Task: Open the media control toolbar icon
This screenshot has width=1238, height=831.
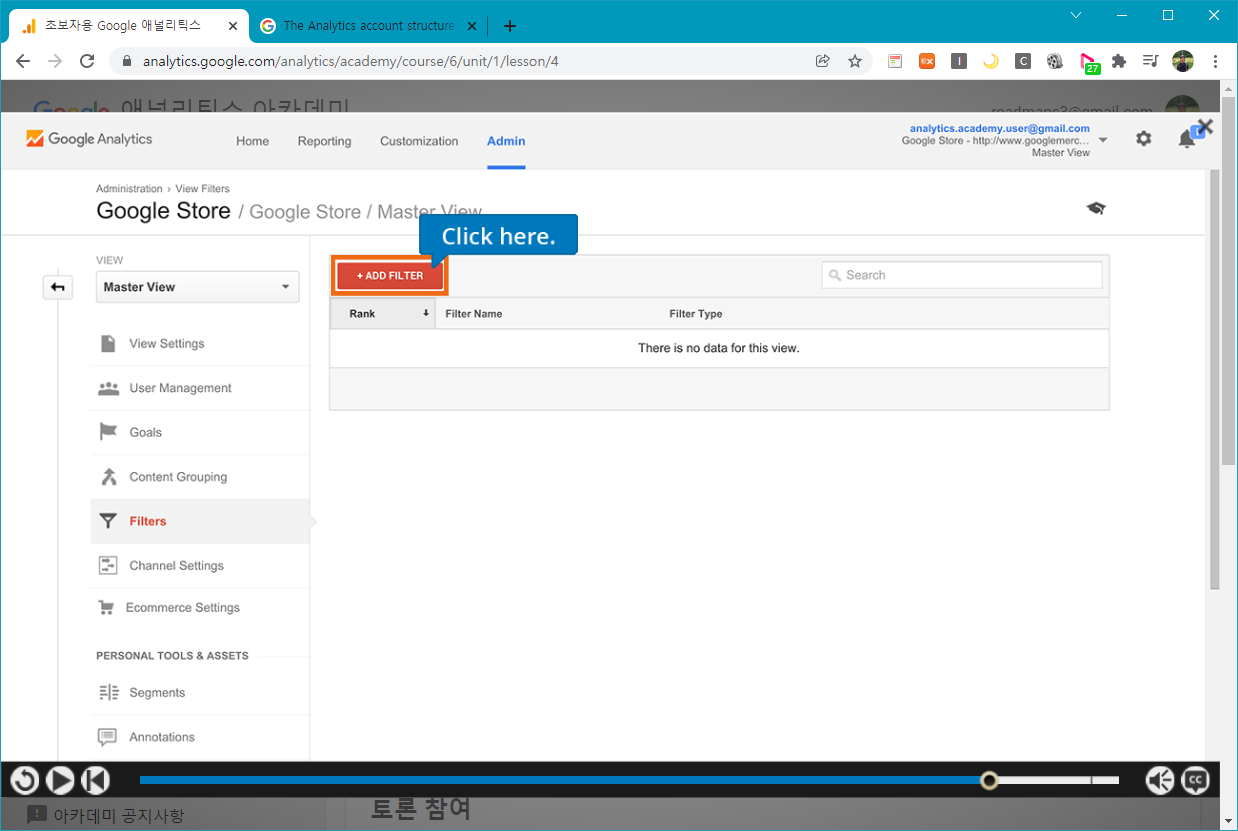Action: pyautogui.click(x=1151, y=61)
